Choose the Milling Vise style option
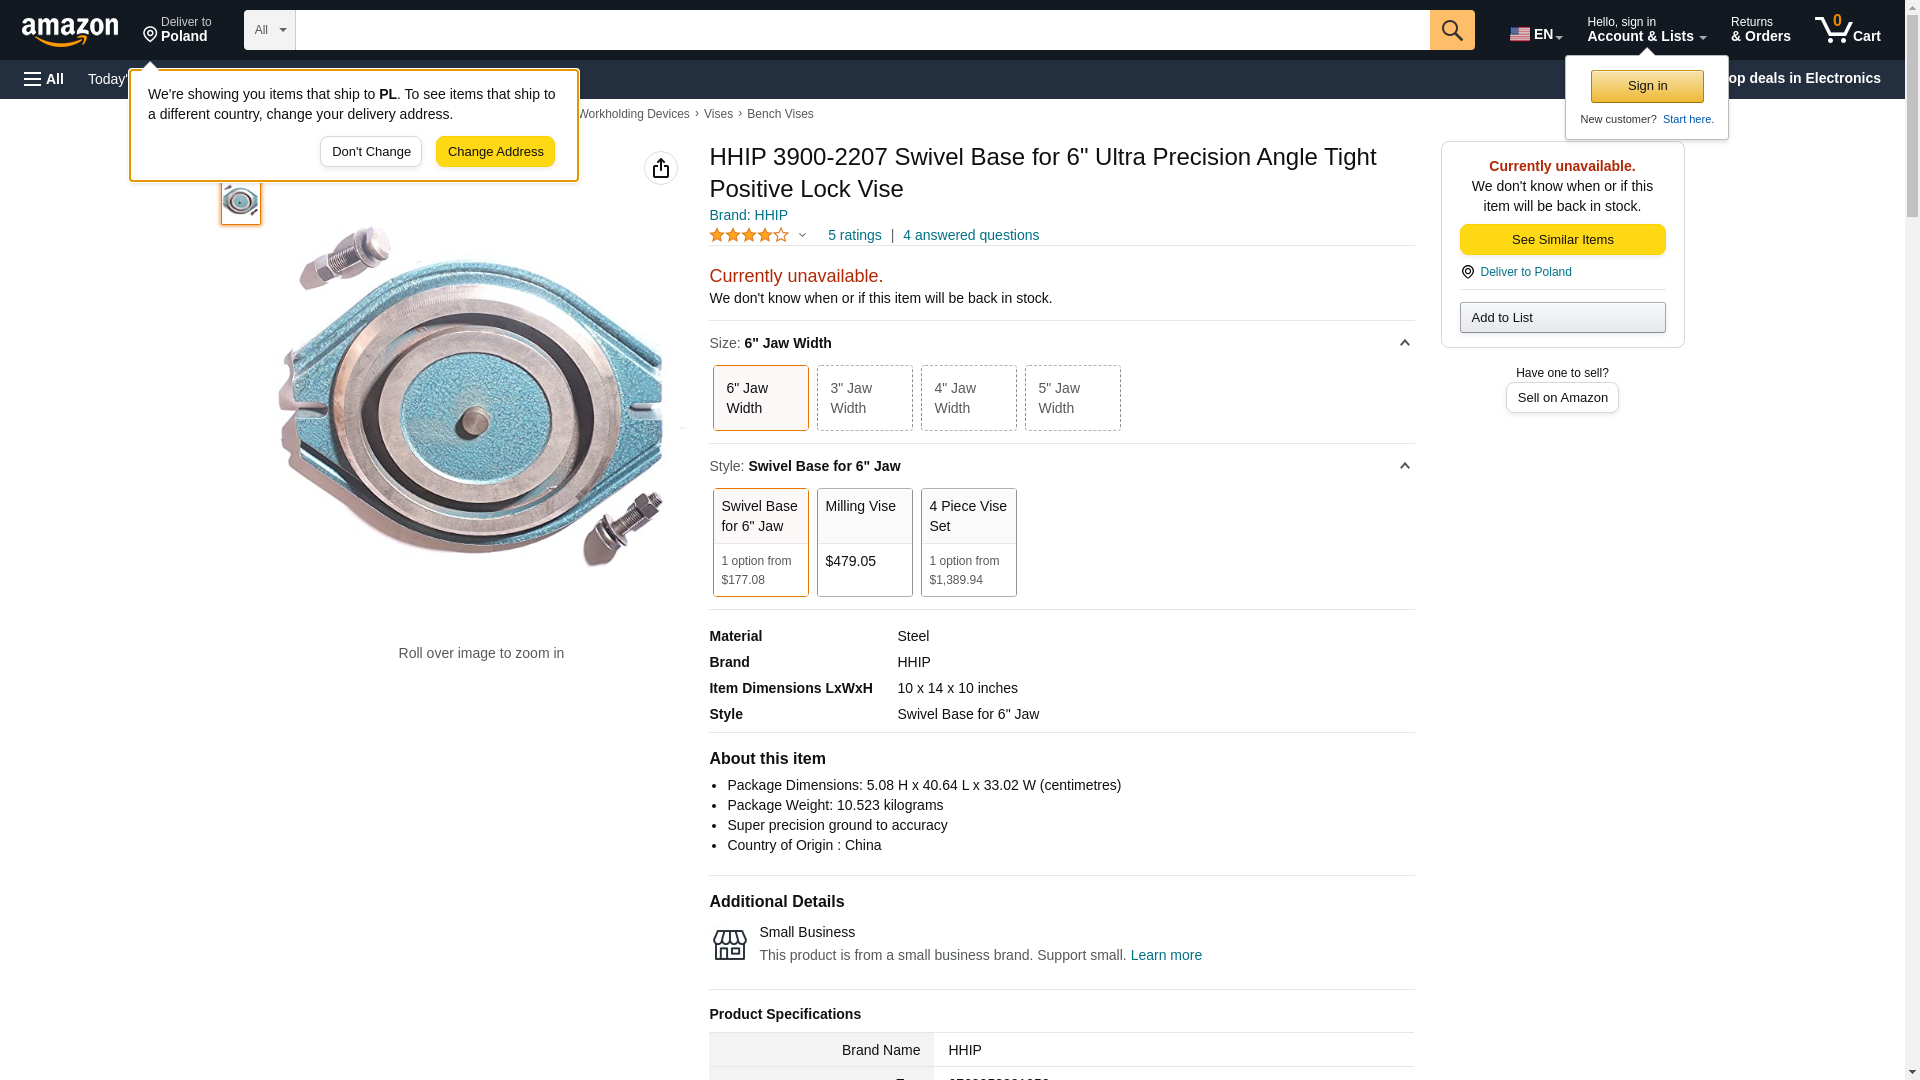Screen dimensions: 1920x1080 click(864, 542)
